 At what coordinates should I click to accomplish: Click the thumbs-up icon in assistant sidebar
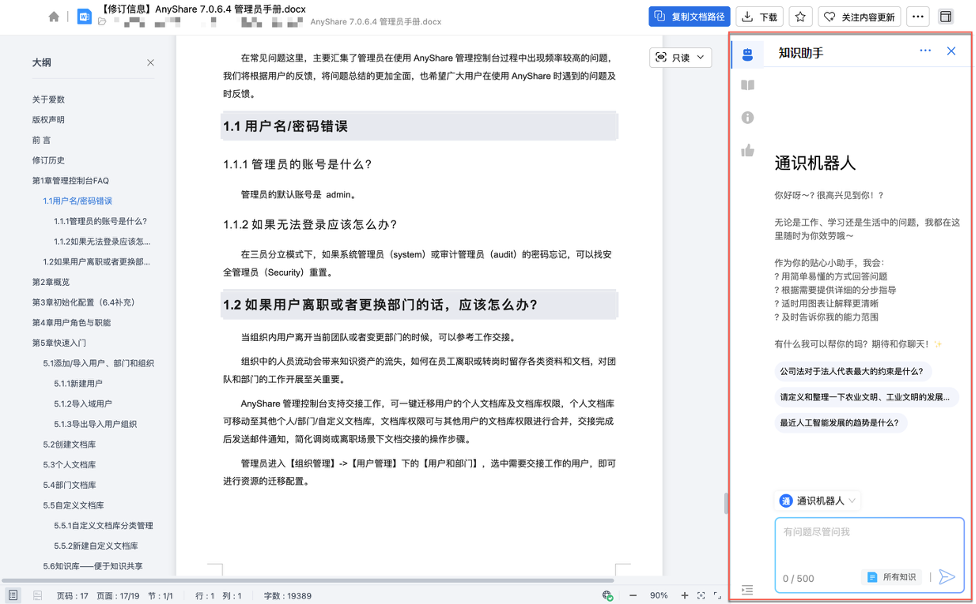748,150
